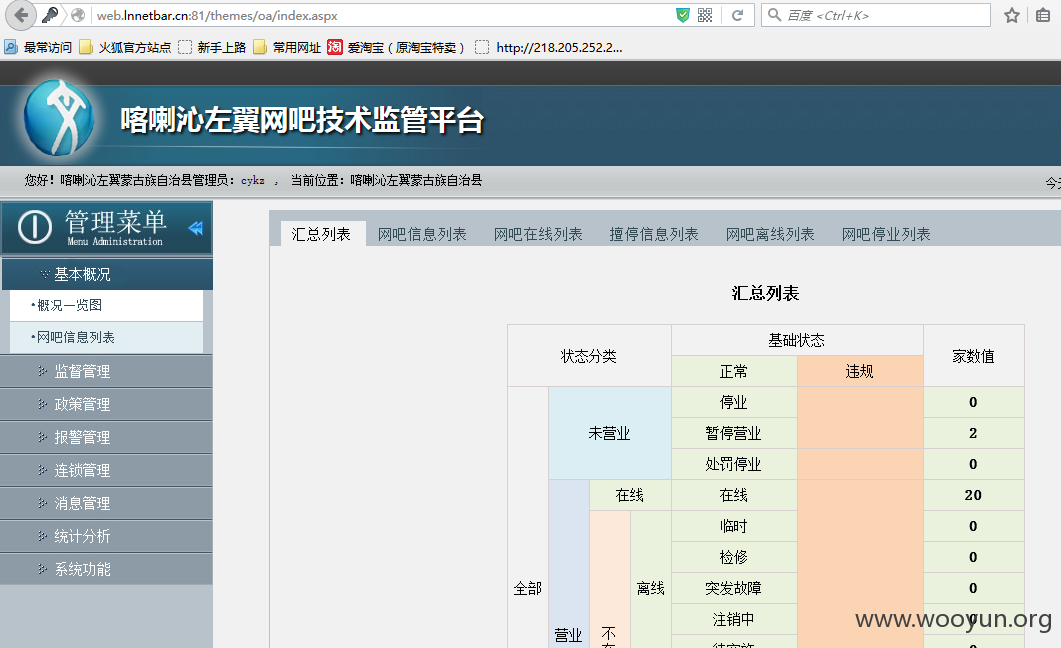
Task: Click the 在线 count value 20
Action: pos(973,495)
